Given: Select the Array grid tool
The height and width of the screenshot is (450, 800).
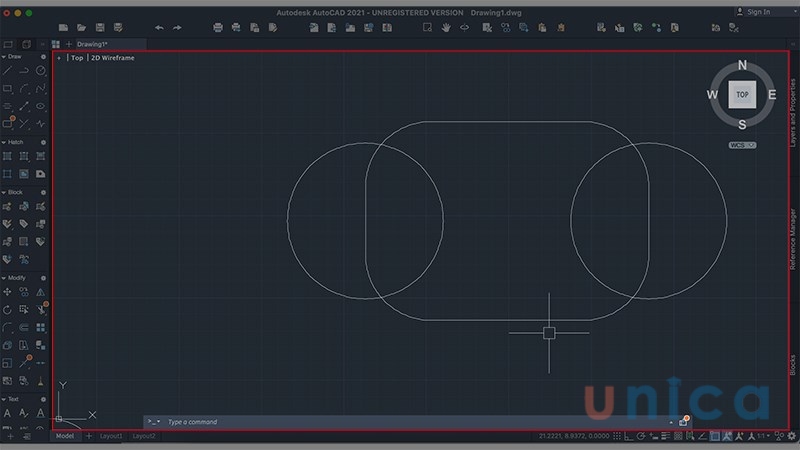Looking at the screenshot, I should coord(41,327).
